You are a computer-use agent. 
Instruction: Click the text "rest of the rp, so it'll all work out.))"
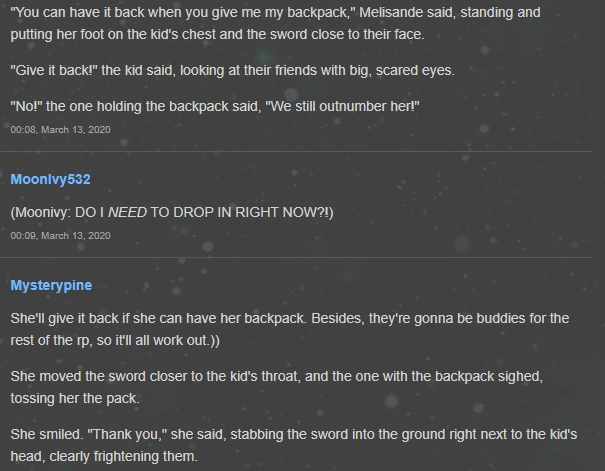[x=115, y=341]
